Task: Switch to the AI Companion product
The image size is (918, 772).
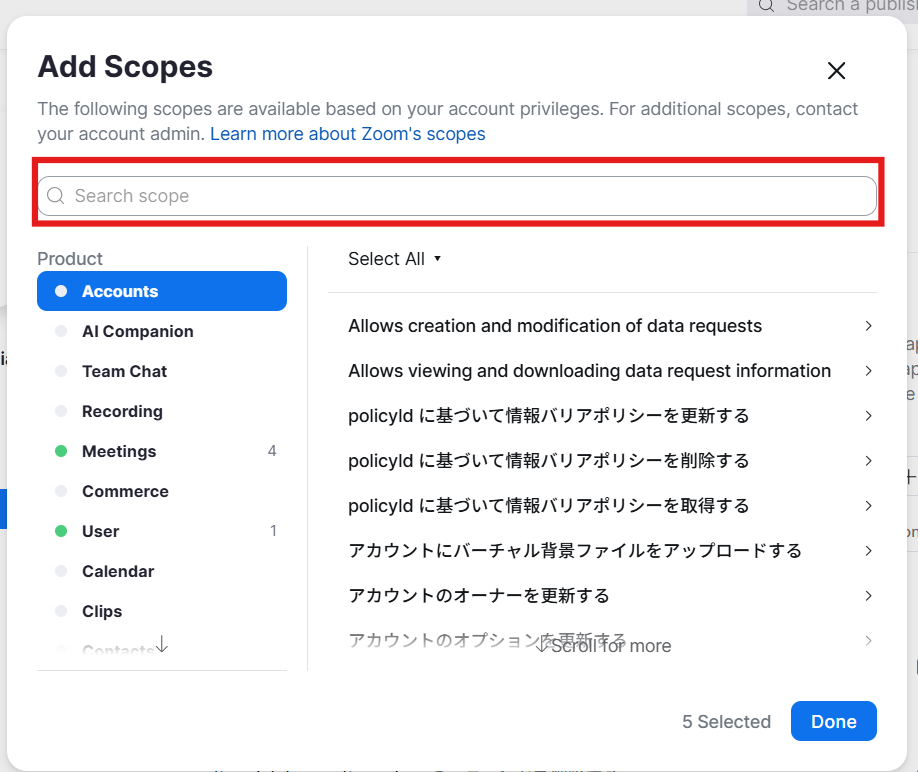Action: click(137, 331)
